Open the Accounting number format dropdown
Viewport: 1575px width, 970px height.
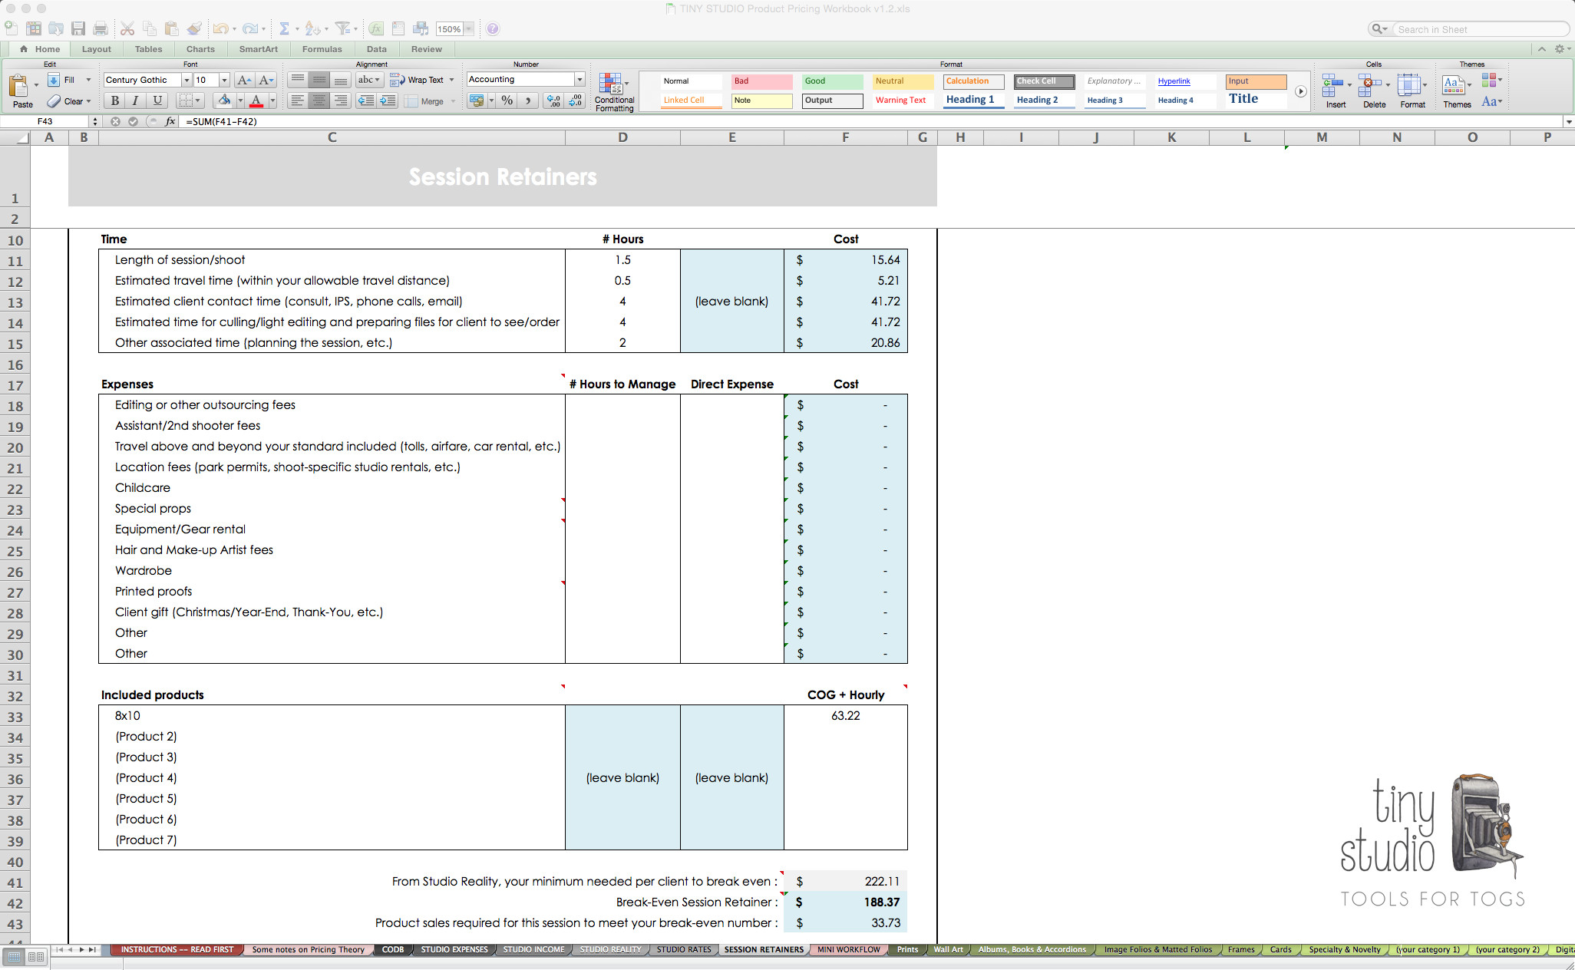579,80
